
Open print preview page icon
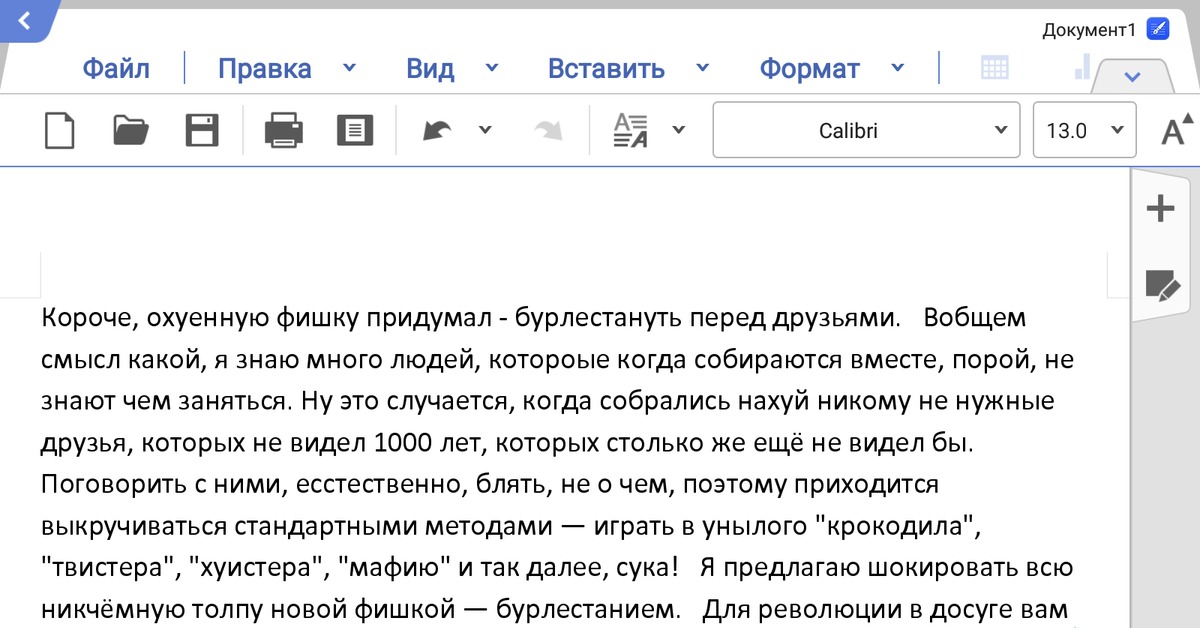tap(355, 130)
